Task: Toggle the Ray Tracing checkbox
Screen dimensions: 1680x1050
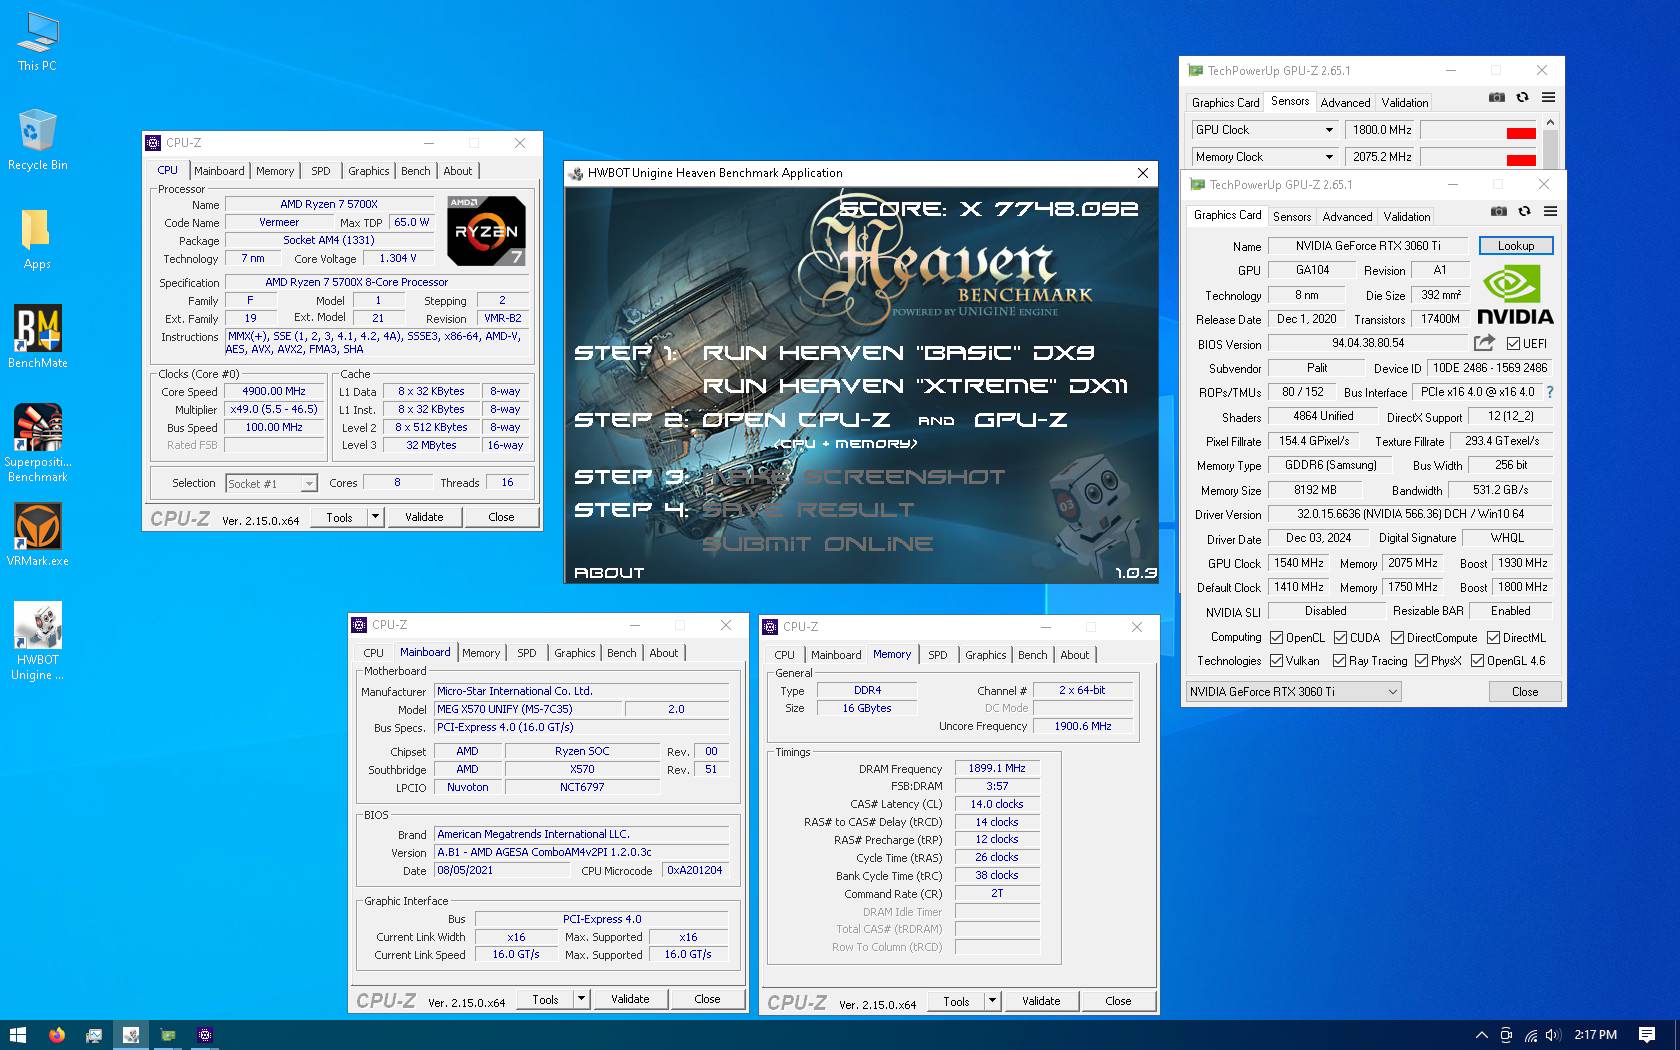Action: click(1339, 660)
